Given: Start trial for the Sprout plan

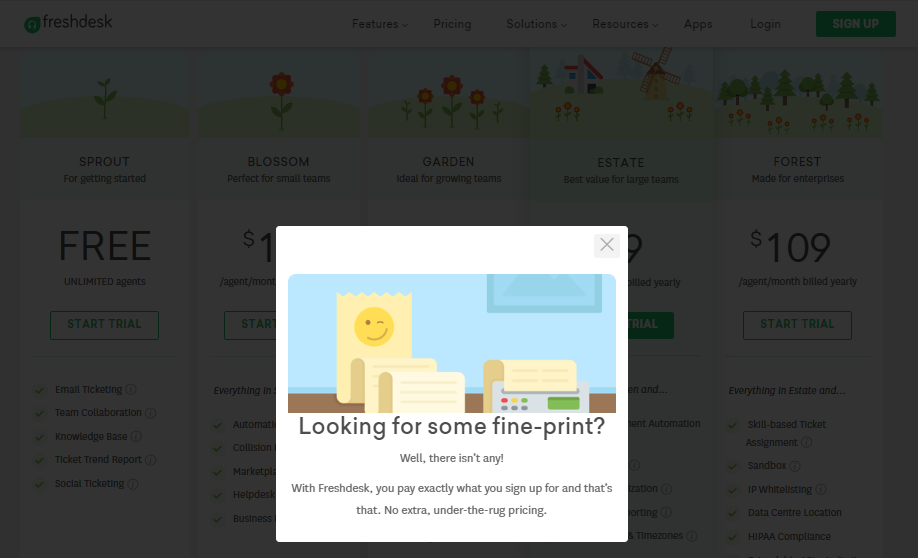Looking at the screenshot, I should tap(104, 325).
